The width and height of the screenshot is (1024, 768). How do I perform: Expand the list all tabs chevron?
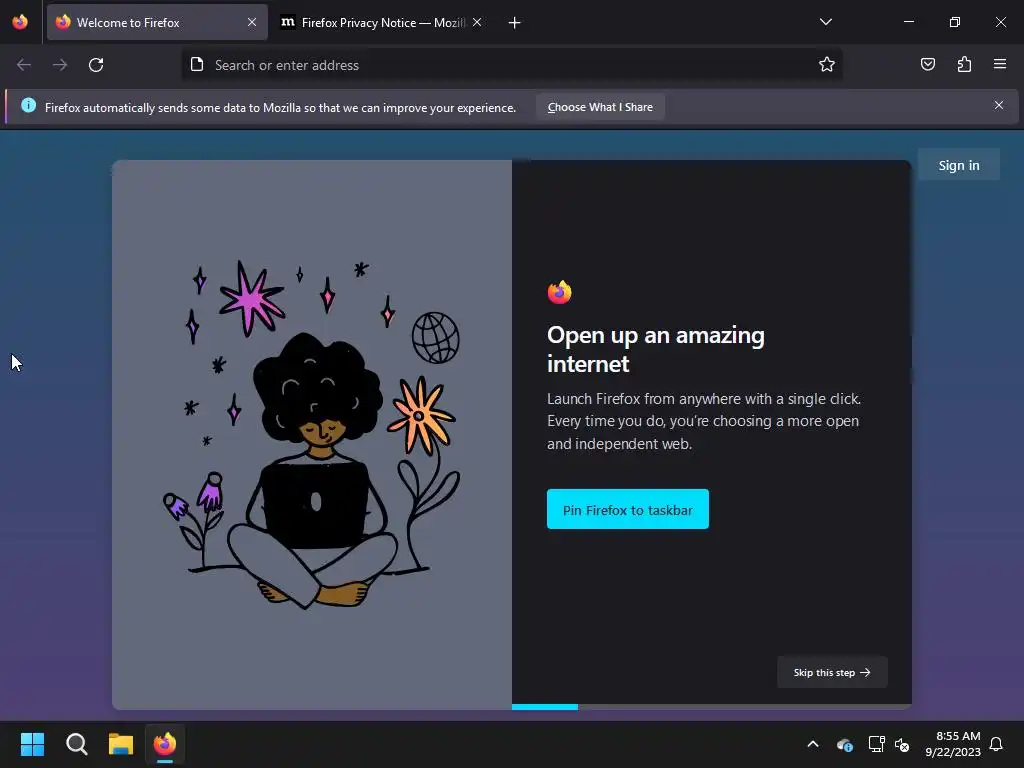(825, 22)
